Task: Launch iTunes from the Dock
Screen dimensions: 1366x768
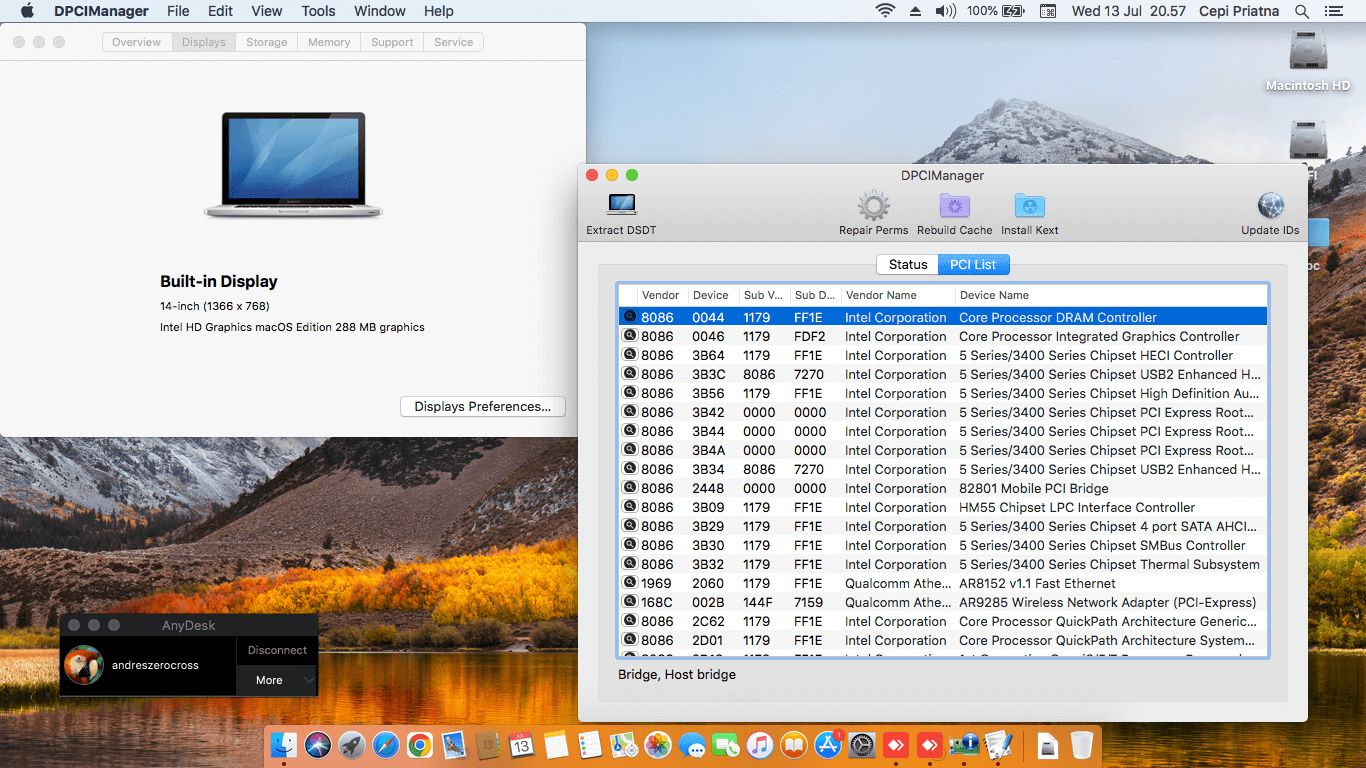Action: tap(759, 744)
